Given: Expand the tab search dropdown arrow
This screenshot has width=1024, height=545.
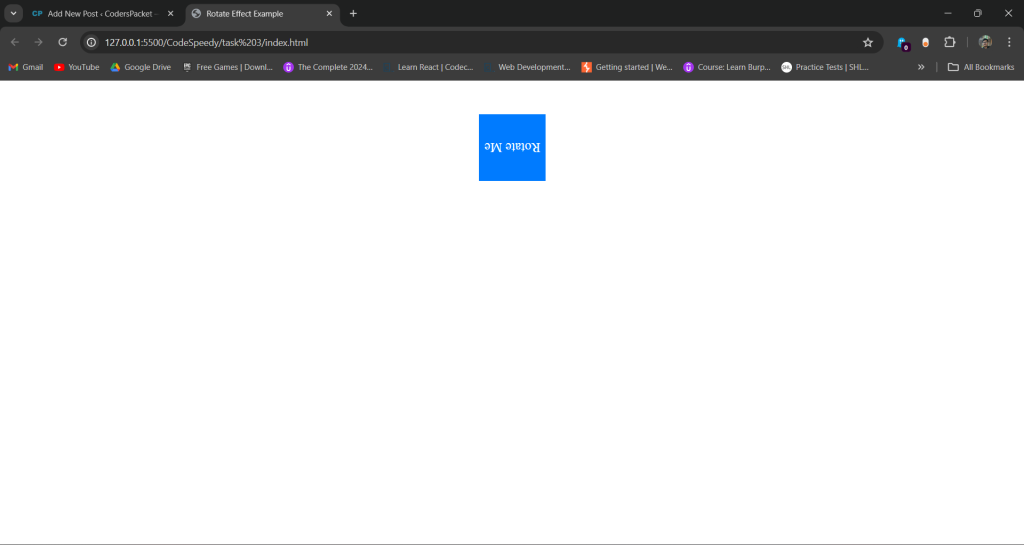Looking at the screenshot, I should point(13,13).
